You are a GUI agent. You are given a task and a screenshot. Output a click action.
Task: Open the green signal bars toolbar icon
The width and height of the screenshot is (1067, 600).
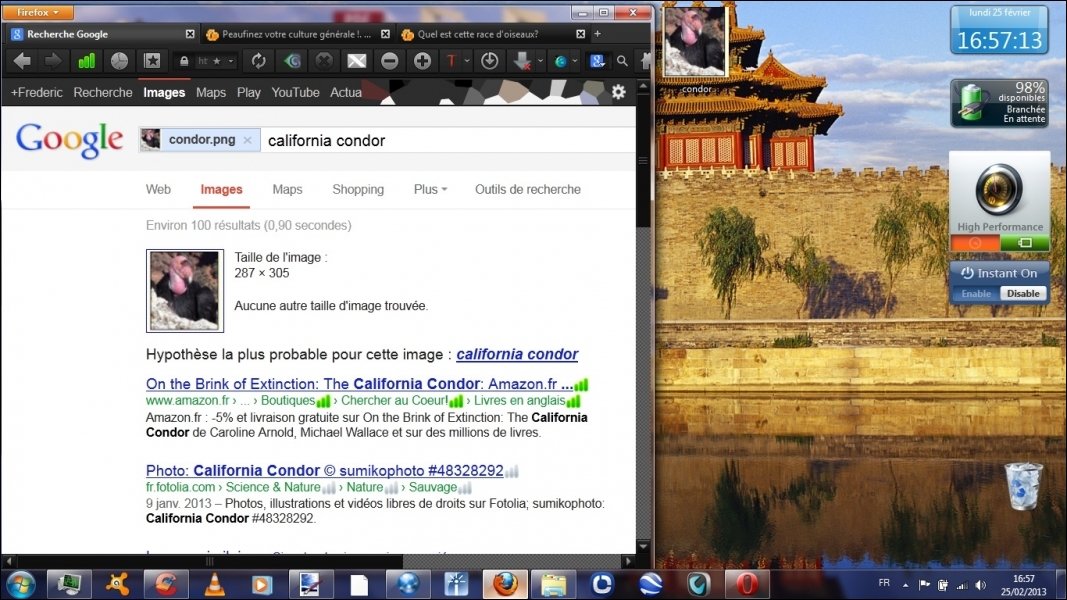coord(86,61)
